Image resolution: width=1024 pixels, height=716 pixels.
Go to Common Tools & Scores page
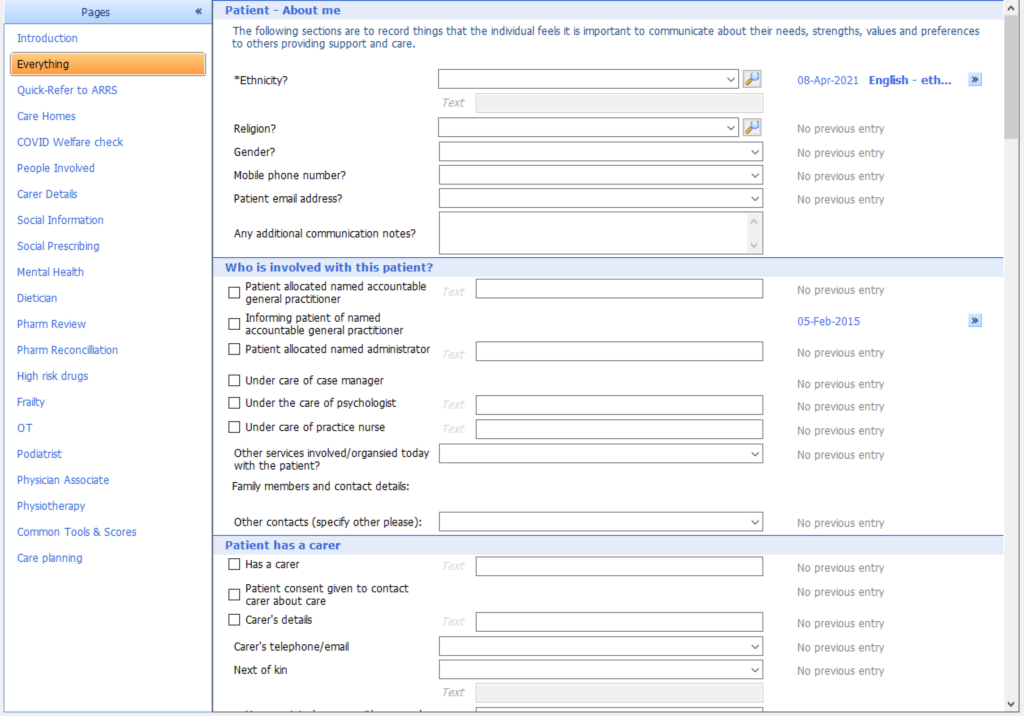[x=76, y=532]
